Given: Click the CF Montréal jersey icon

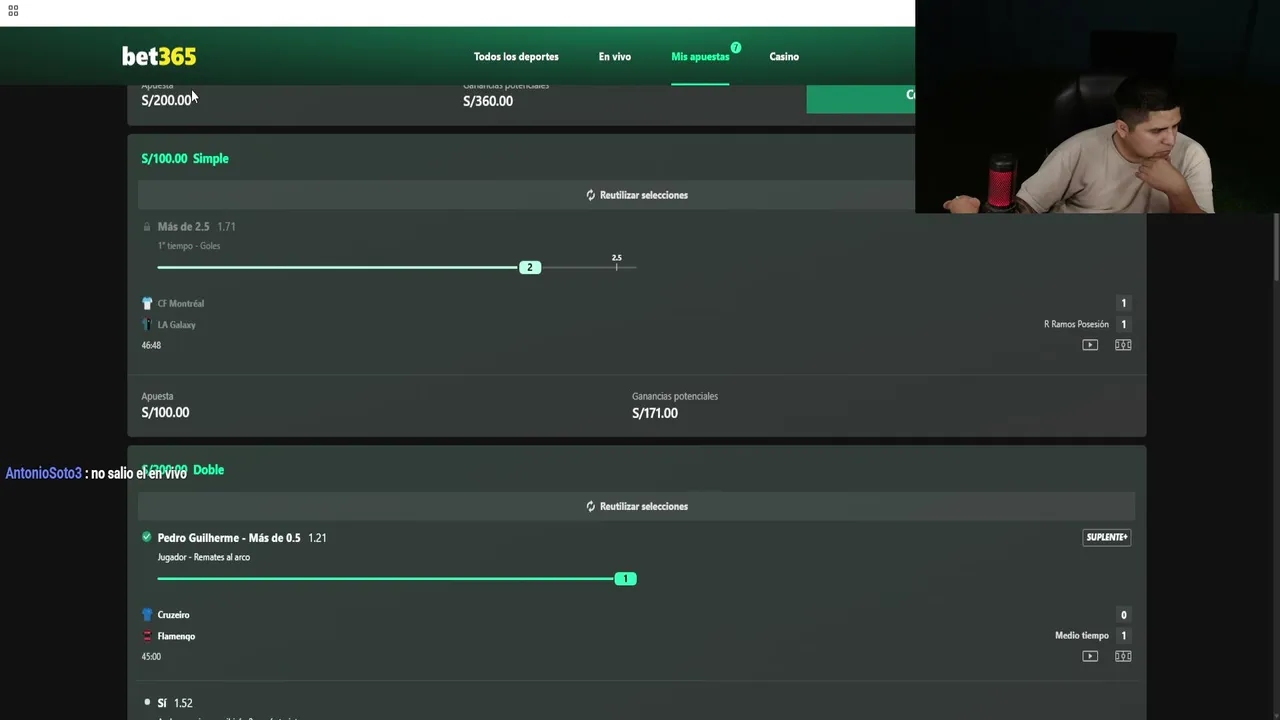Looking at the screenshot, I should pos(147,303).
